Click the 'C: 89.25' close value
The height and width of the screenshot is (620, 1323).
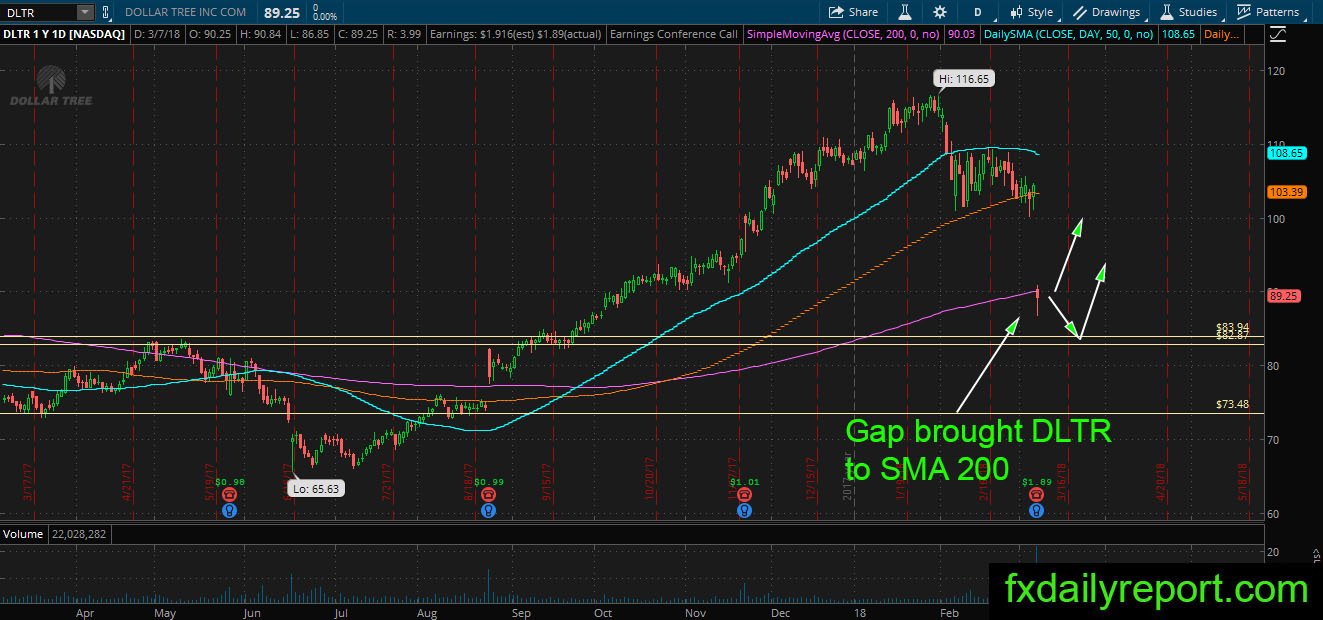click(357, 34)
